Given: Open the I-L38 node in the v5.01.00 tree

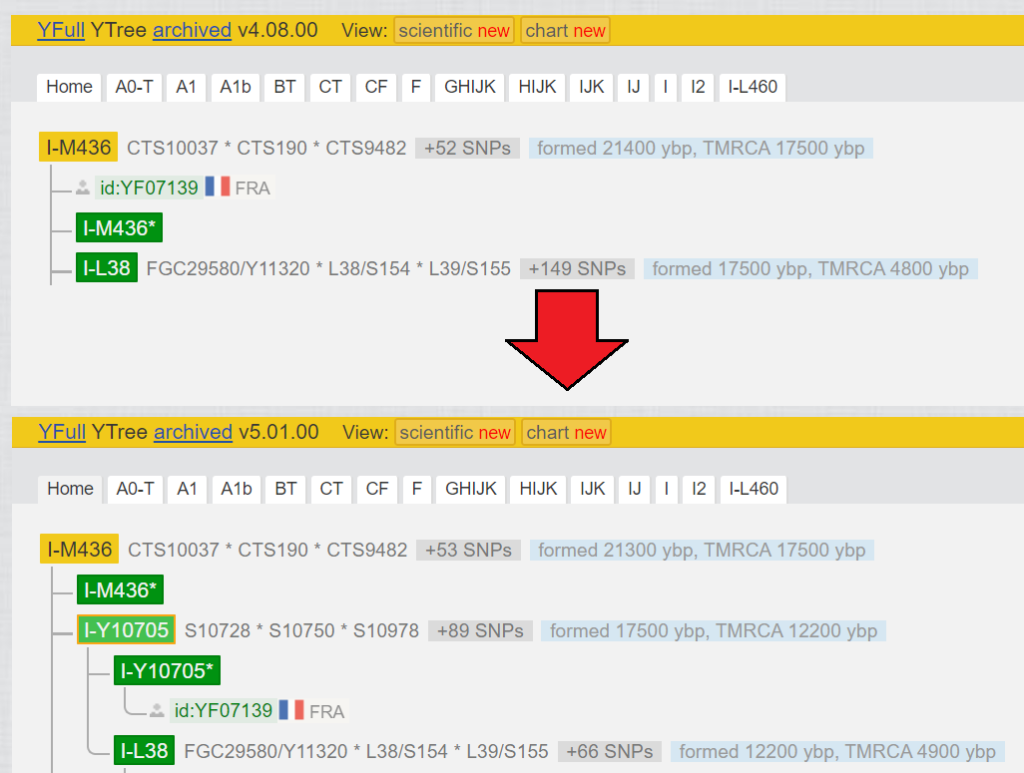Looking at the screenshot, I should pyautogui.click(x=144, y=751).
